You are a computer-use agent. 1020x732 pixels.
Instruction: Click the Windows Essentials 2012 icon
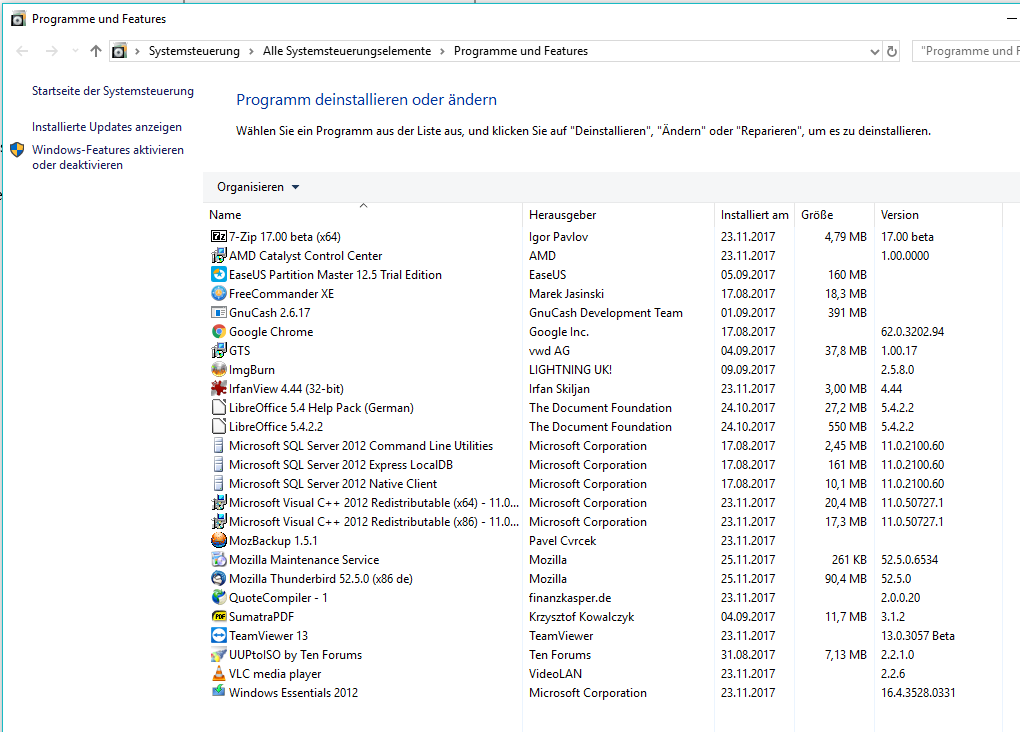tap(219, 692)
